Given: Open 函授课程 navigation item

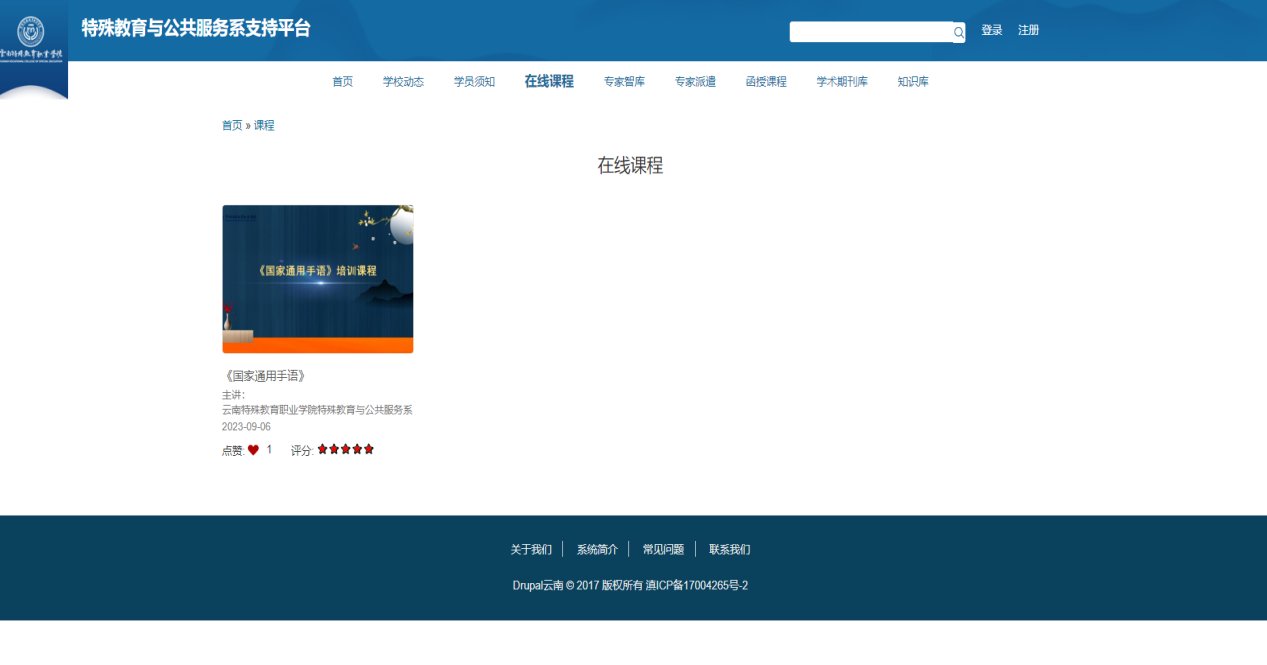Looking at the screenshot, I should tap(766, 82).
